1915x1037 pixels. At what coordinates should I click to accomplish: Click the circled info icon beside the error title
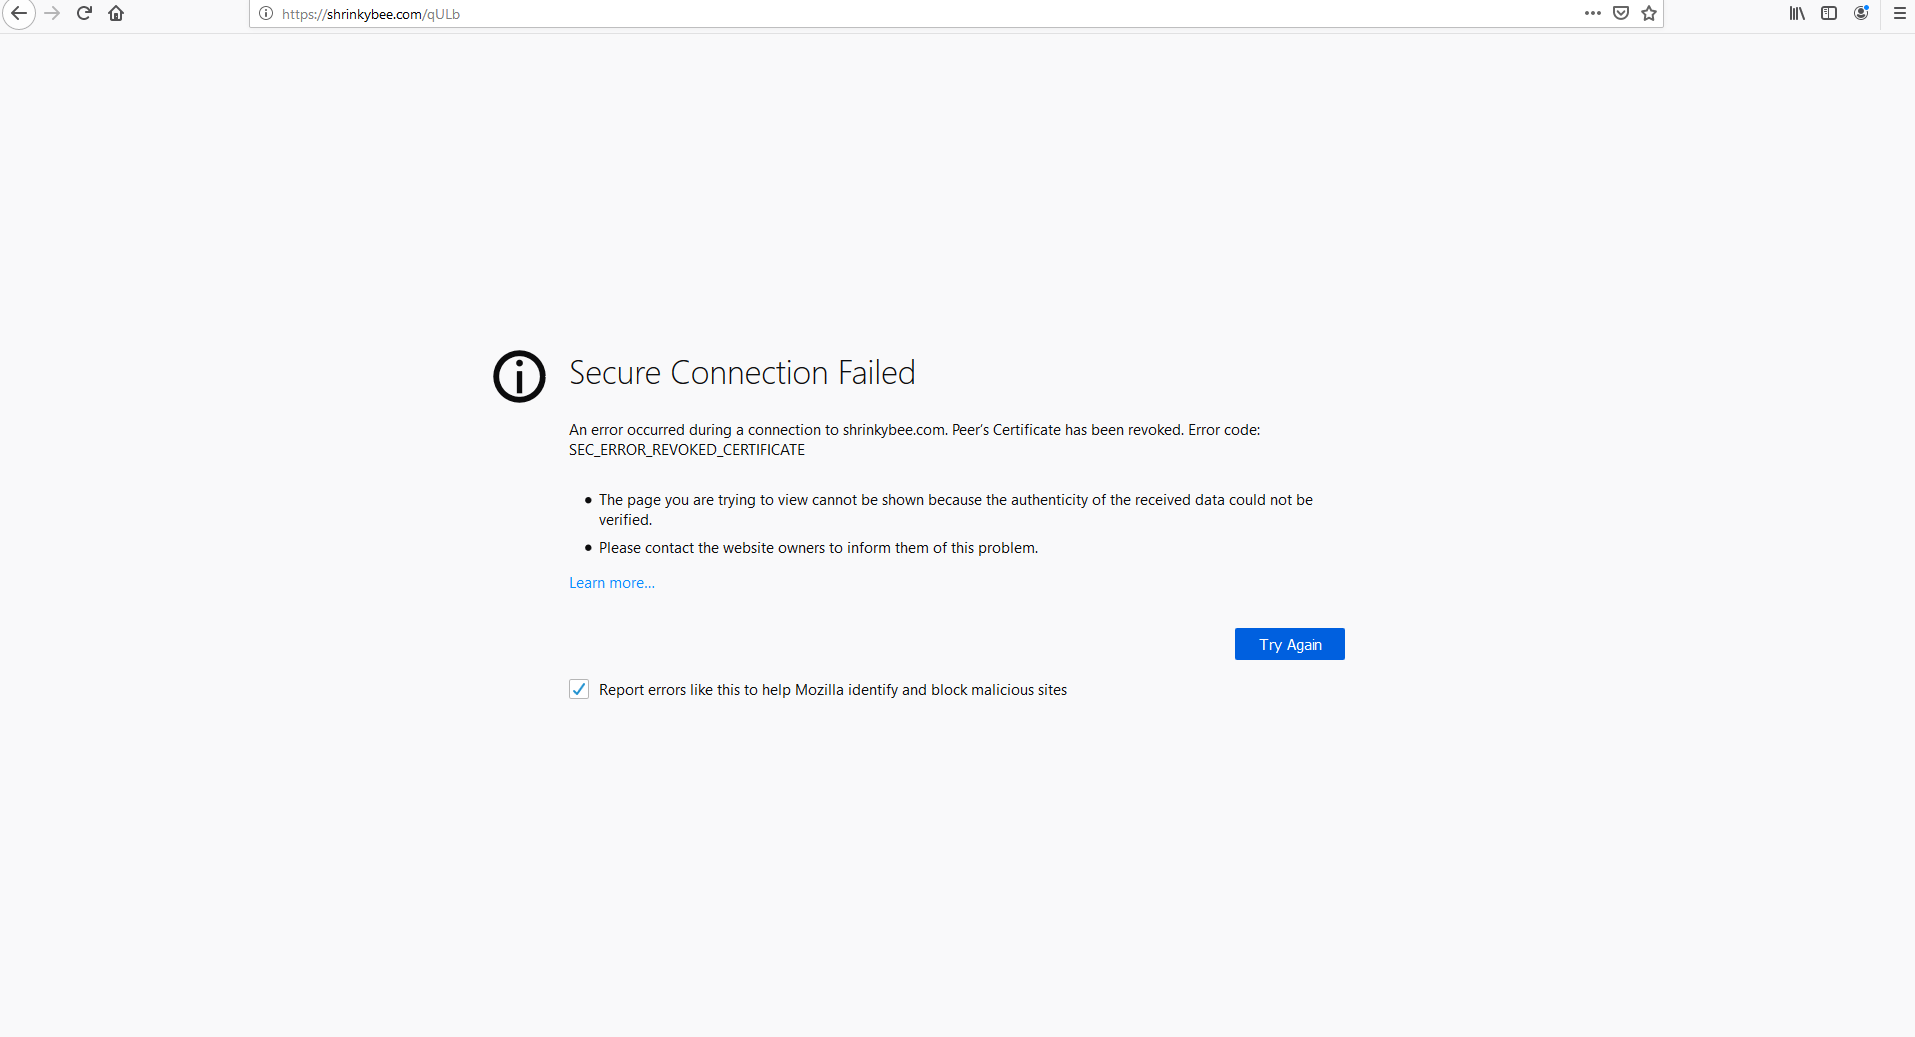click(x=518, y=377)
